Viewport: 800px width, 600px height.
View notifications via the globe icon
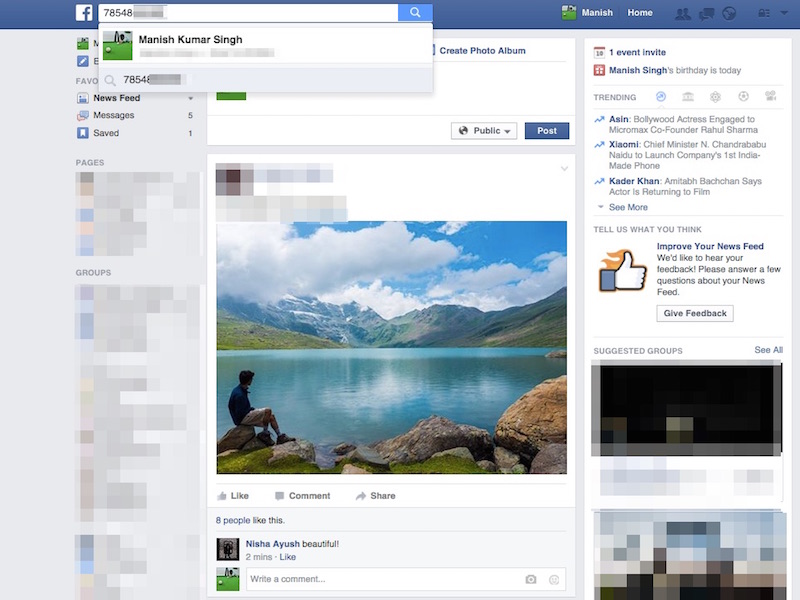coord(730,13)
